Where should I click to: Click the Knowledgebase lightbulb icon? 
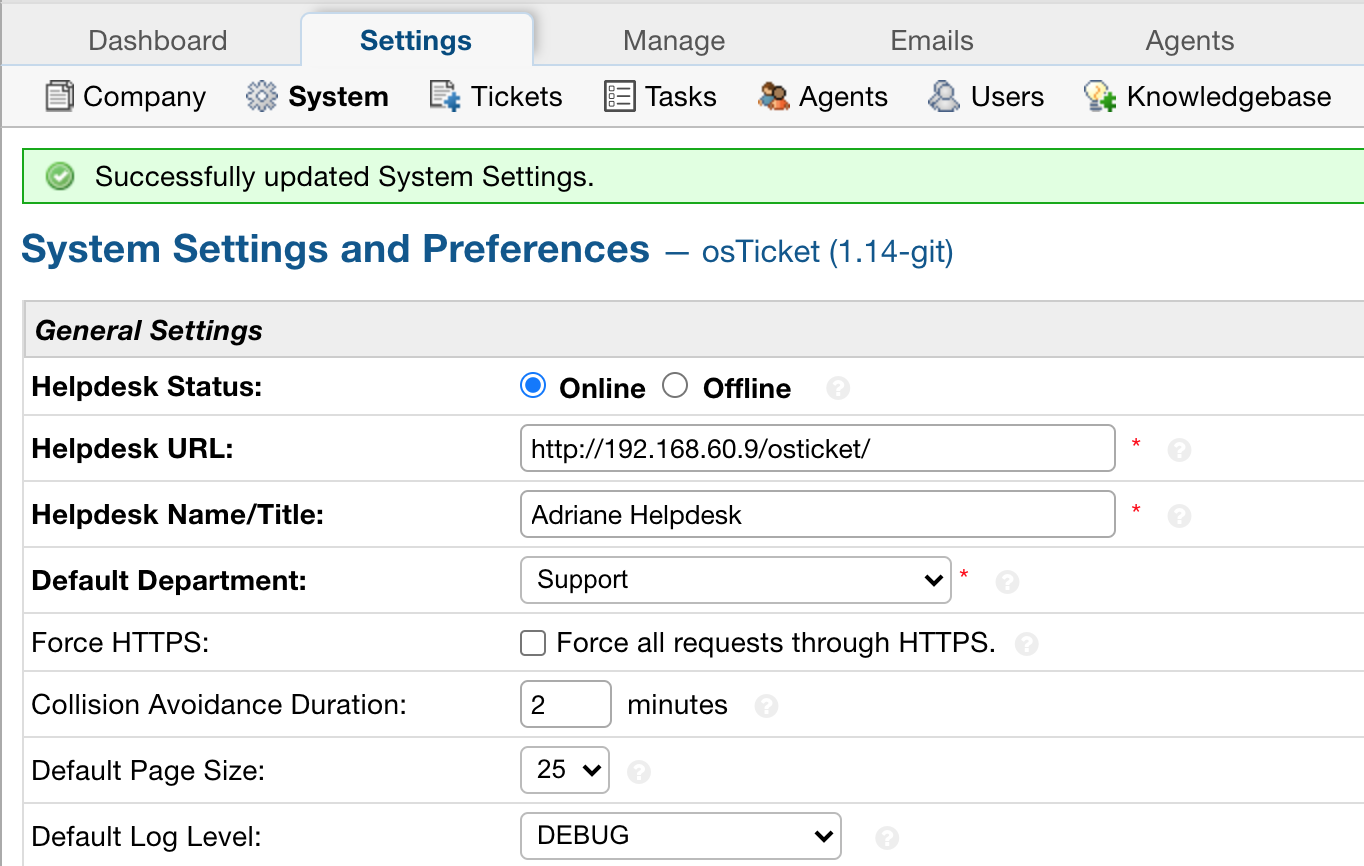click(1100, 96)
